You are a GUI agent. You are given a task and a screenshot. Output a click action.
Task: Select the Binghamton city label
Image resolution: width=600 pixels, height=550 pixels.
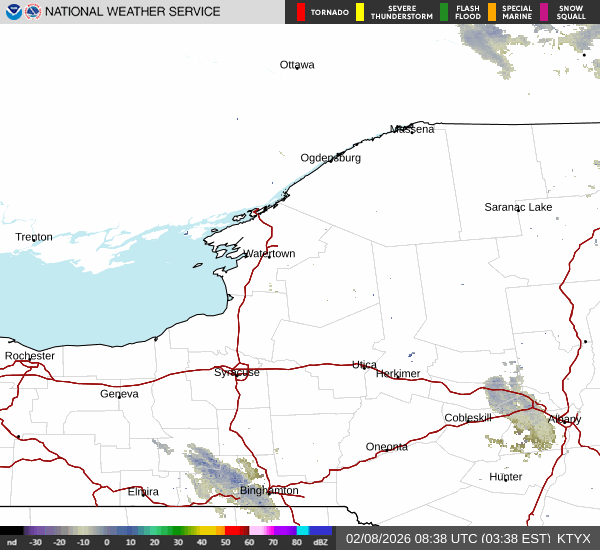tap(269, 491)
